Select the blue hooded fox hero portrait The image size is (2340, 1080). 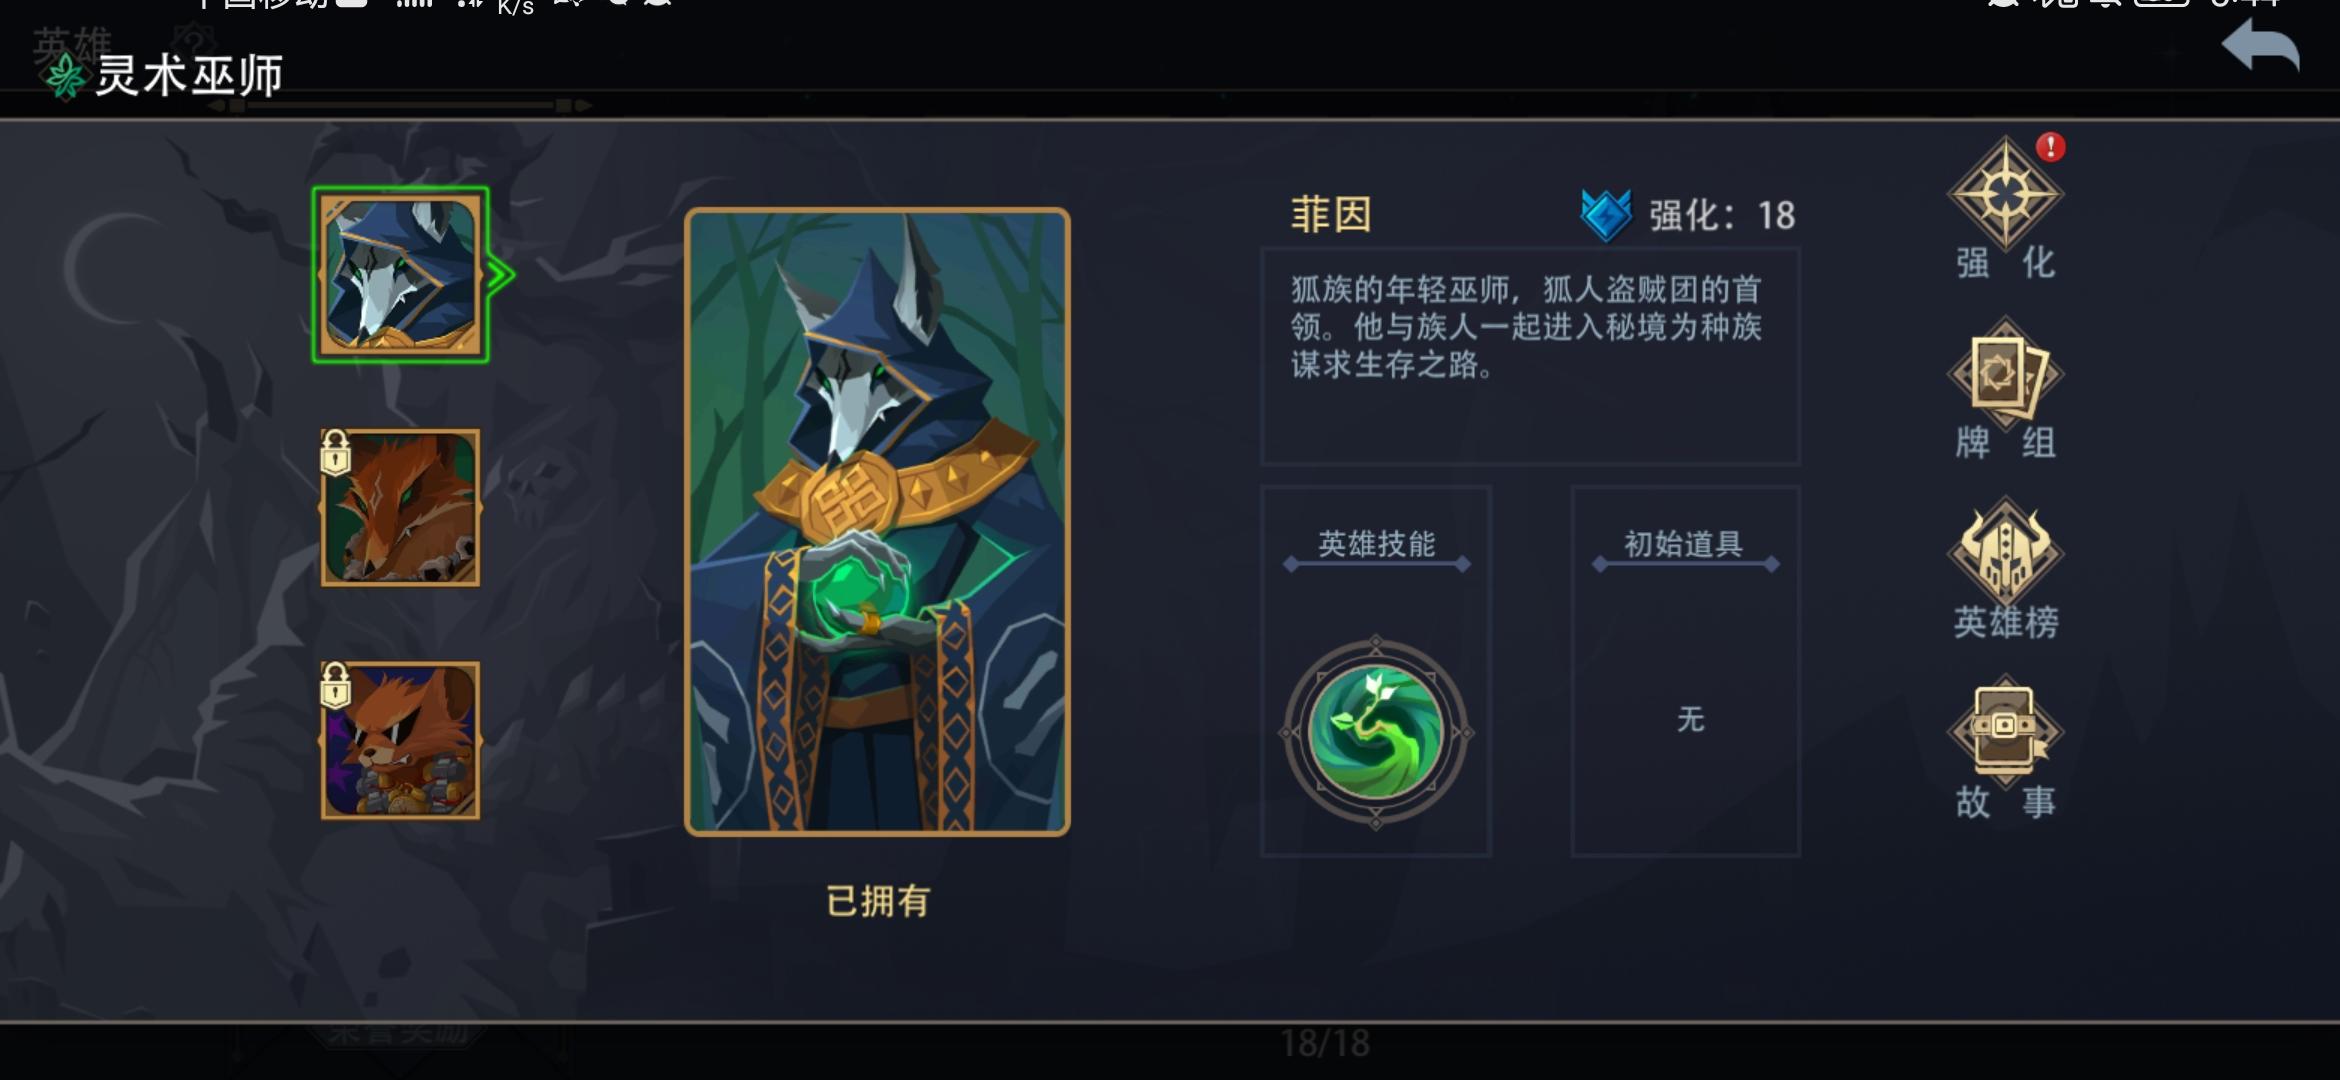coord(400,275)
